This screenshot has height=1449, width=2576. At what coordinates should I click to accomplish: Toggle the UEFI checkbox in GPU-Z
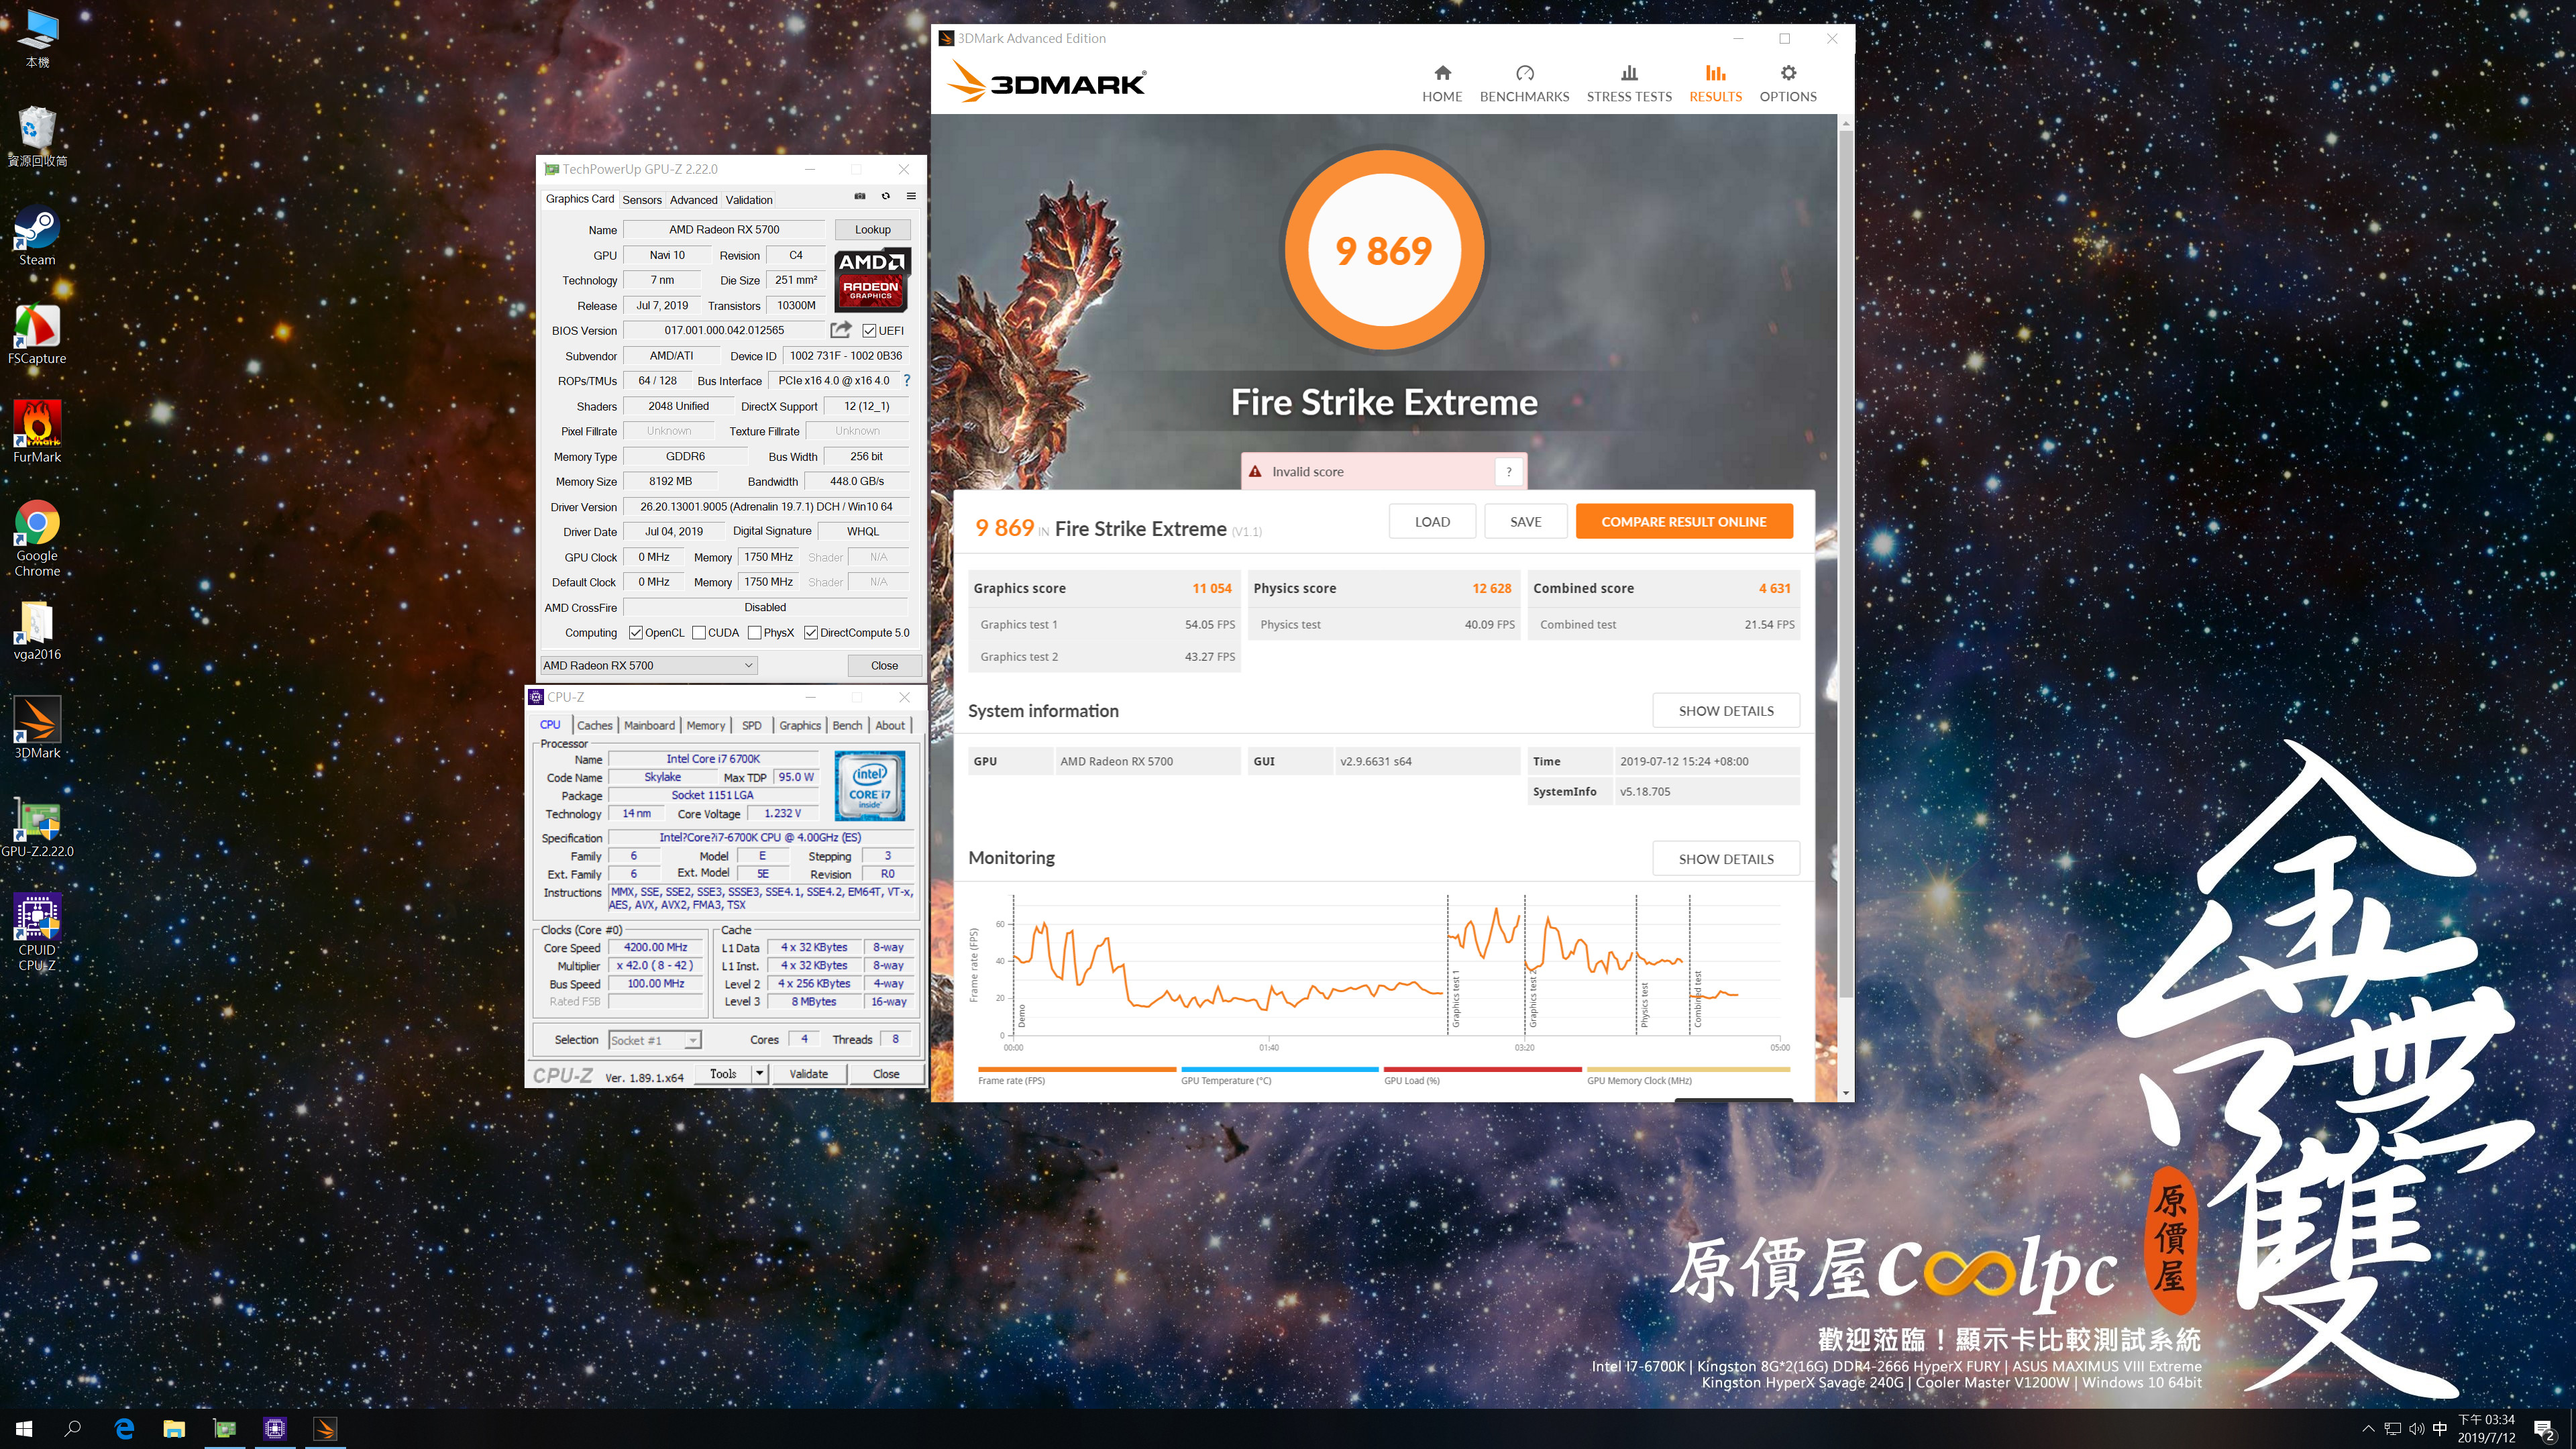click(869, 331)
